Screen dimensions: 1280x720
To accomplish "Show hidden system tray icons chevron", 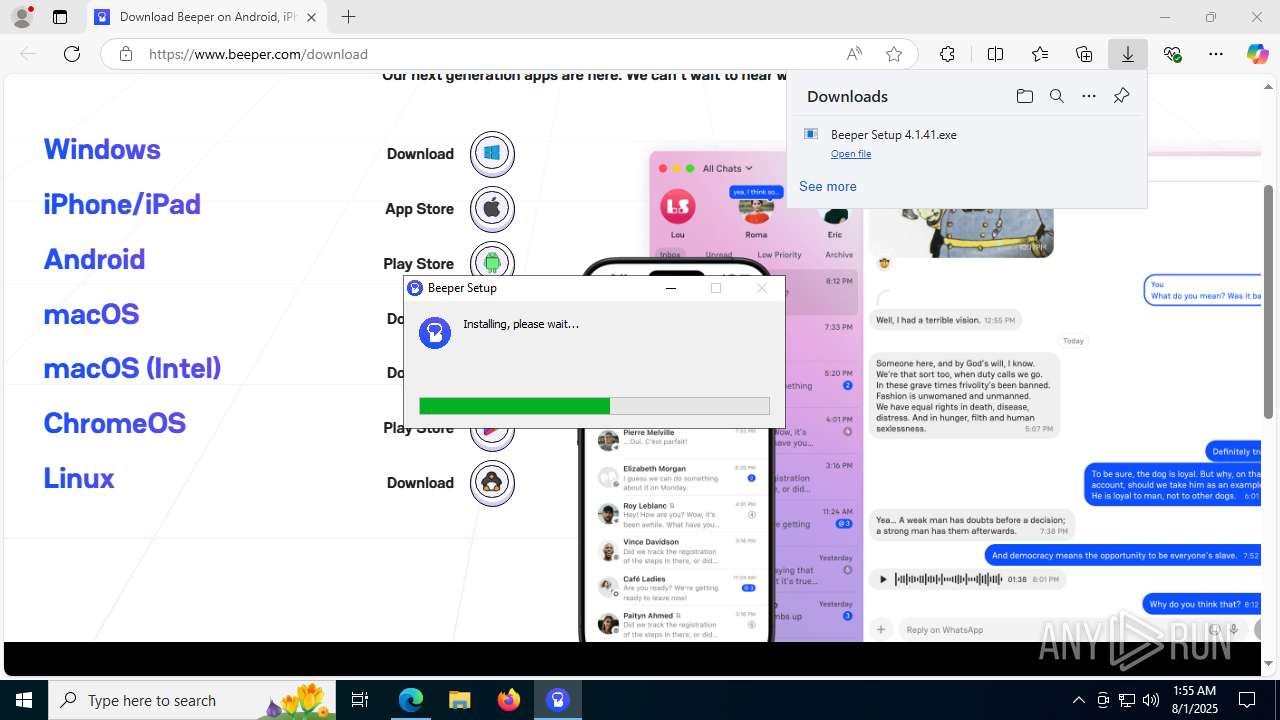I will coord(1078,700).
